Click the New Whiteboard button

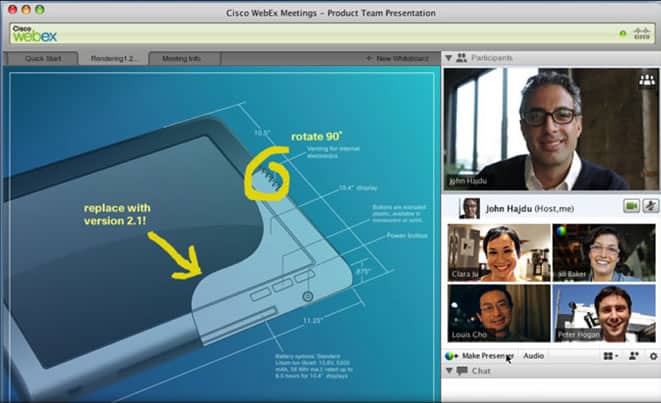click(398, 58)
